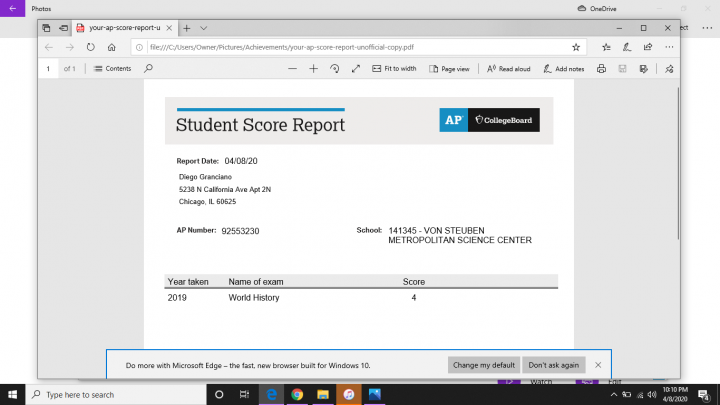Zoom out of the PDF
This screenshot has width=720, height=405.
[x=292, y=69]
